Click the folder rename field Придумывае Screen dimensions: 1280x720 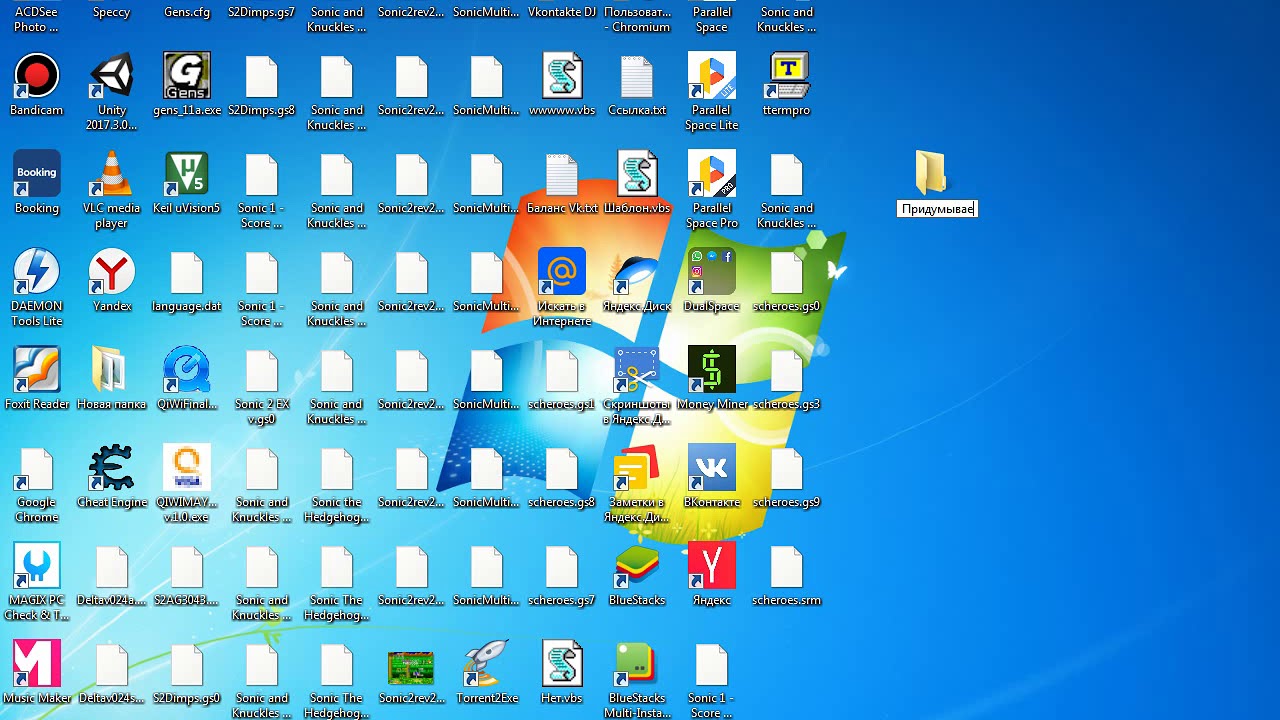(x=937, y=209)
